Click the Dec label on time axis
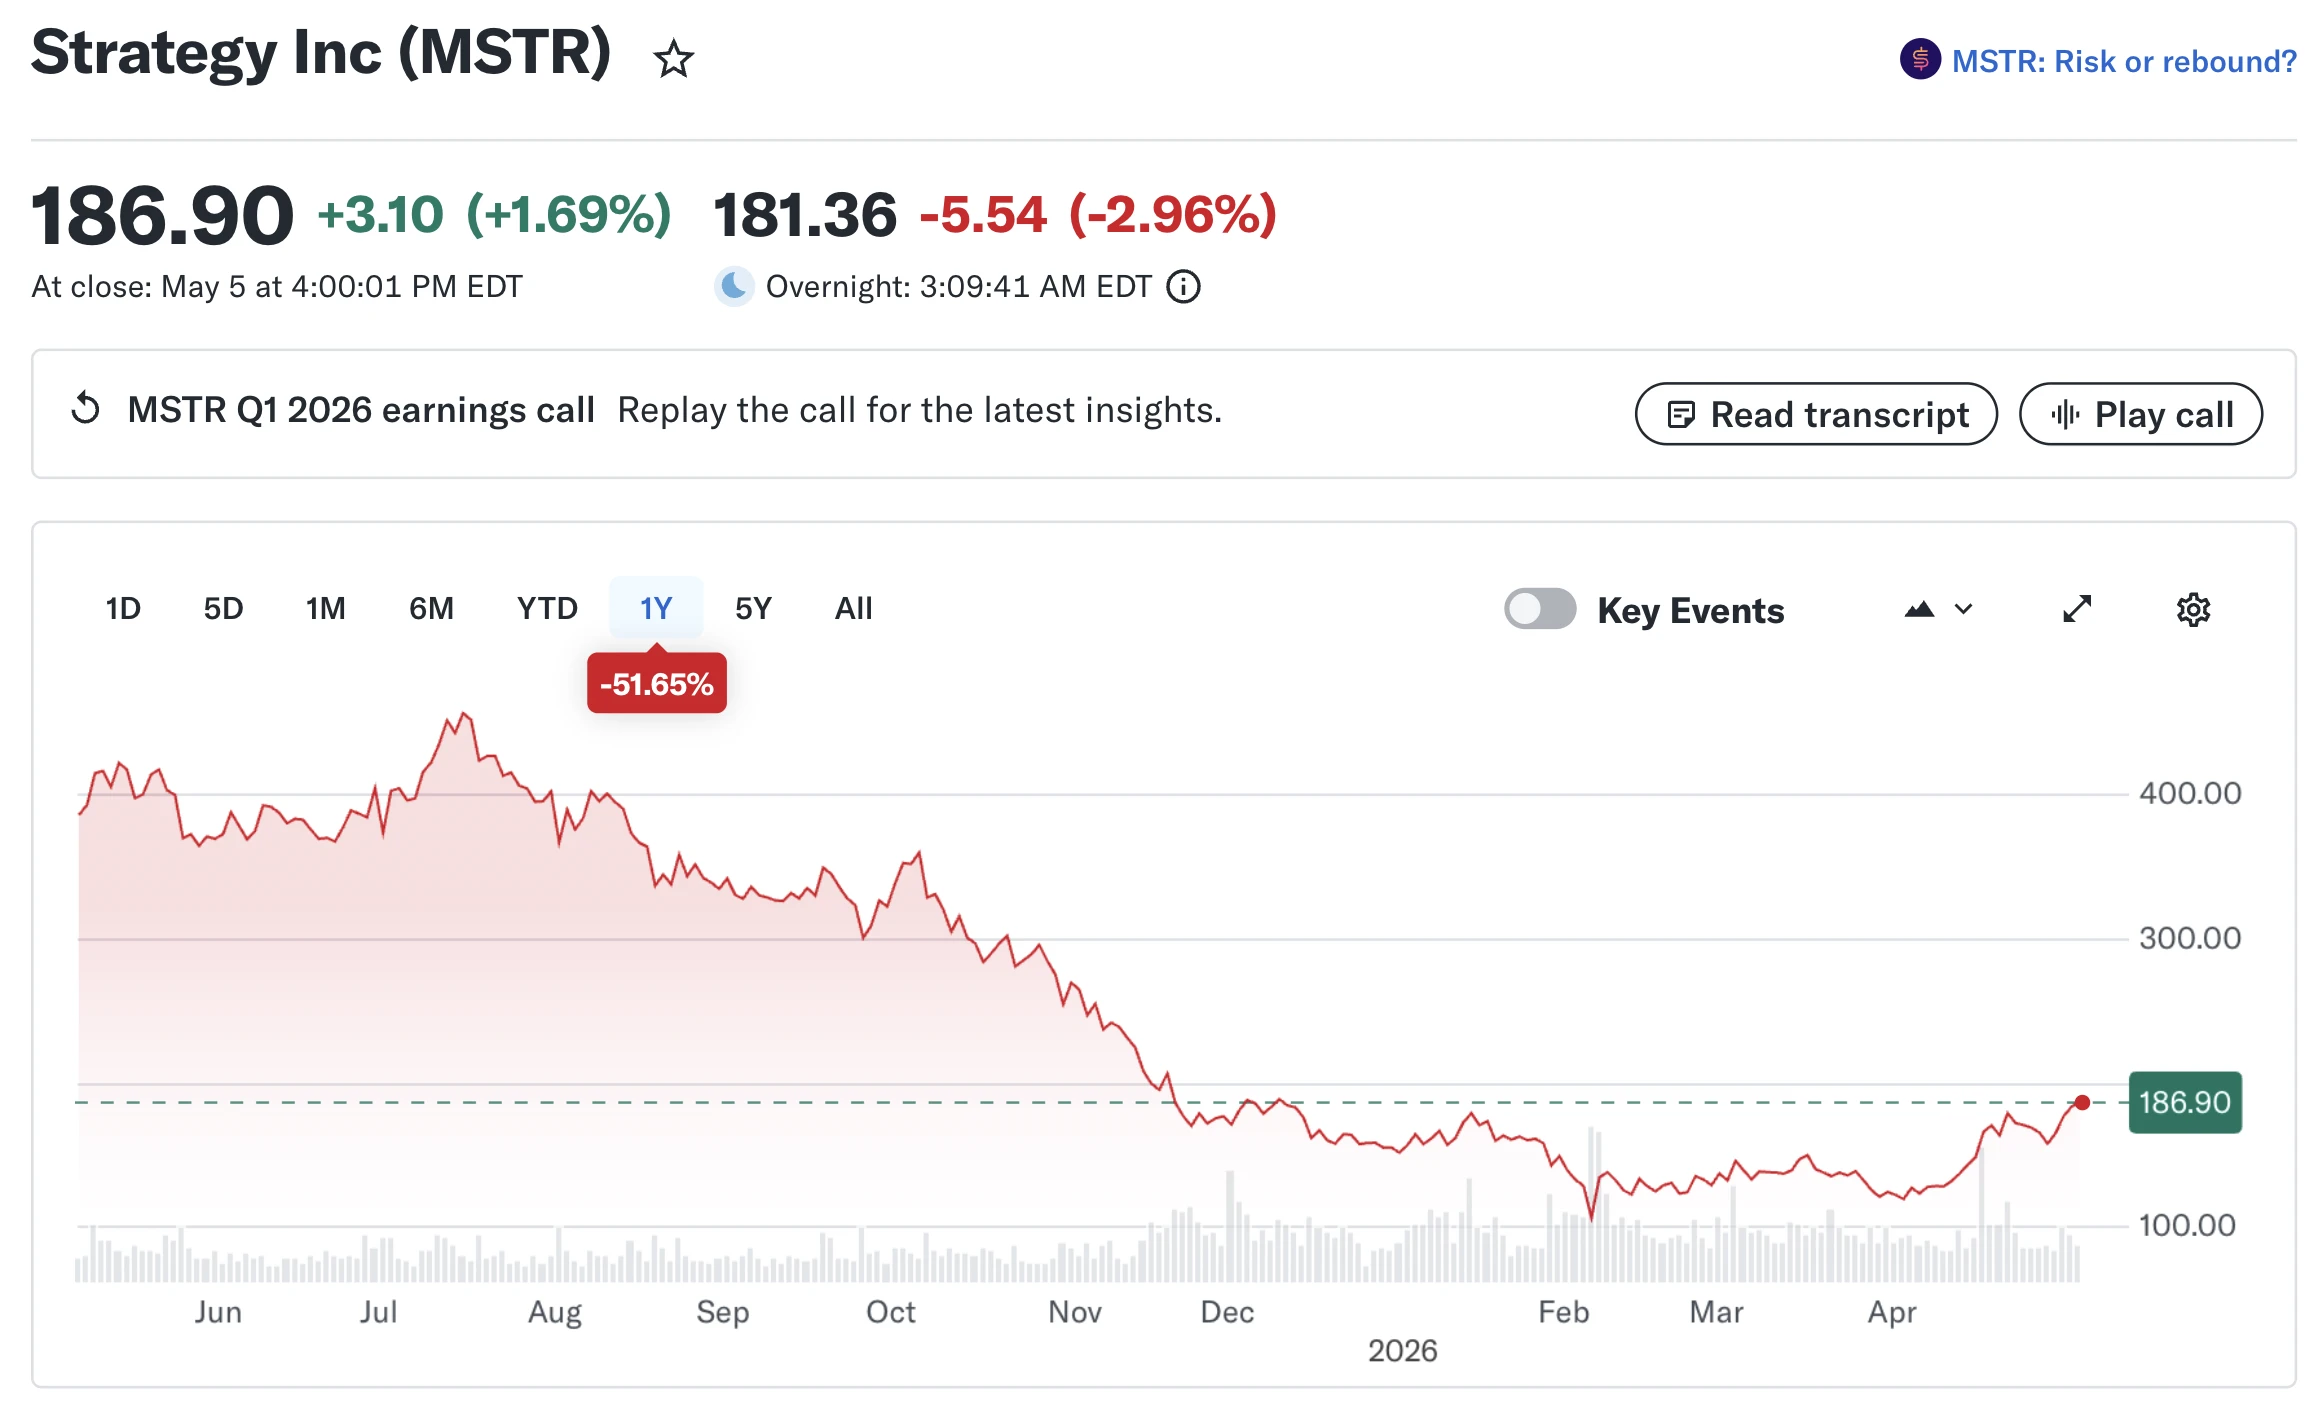Image resolution: width=2316 pixels, height=1402 pixels. tap(1227, 1312)
